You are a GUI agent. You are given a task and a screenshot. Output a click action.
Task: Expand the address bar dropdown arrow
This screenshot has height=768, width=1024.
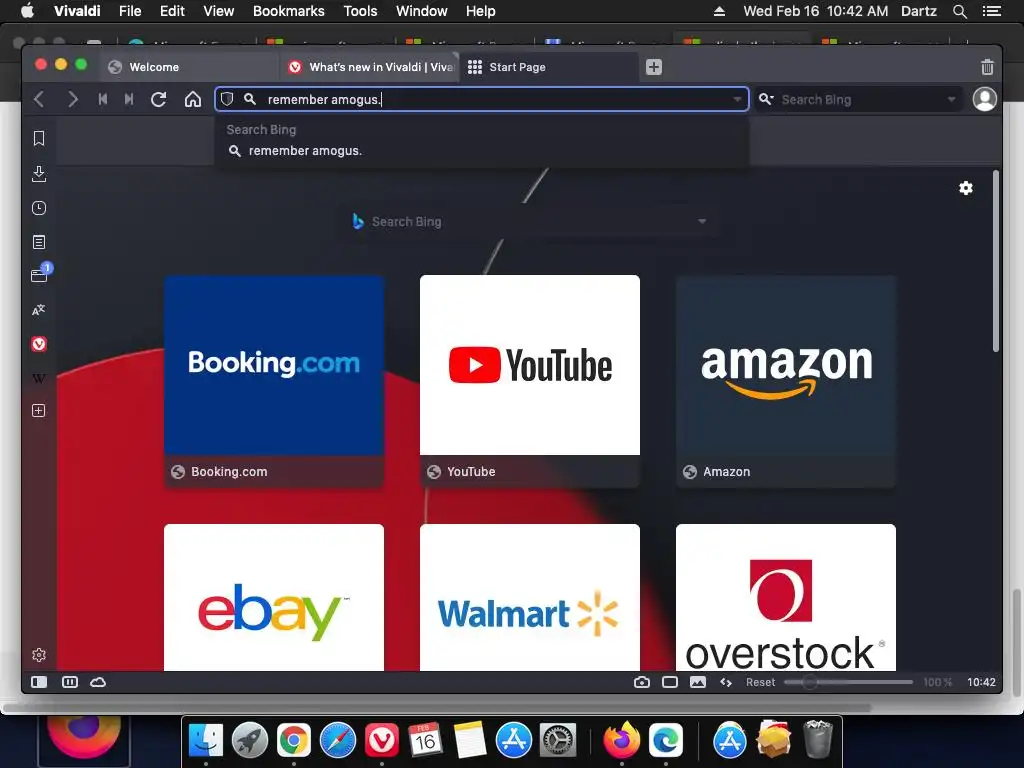[x=737, y=99]
